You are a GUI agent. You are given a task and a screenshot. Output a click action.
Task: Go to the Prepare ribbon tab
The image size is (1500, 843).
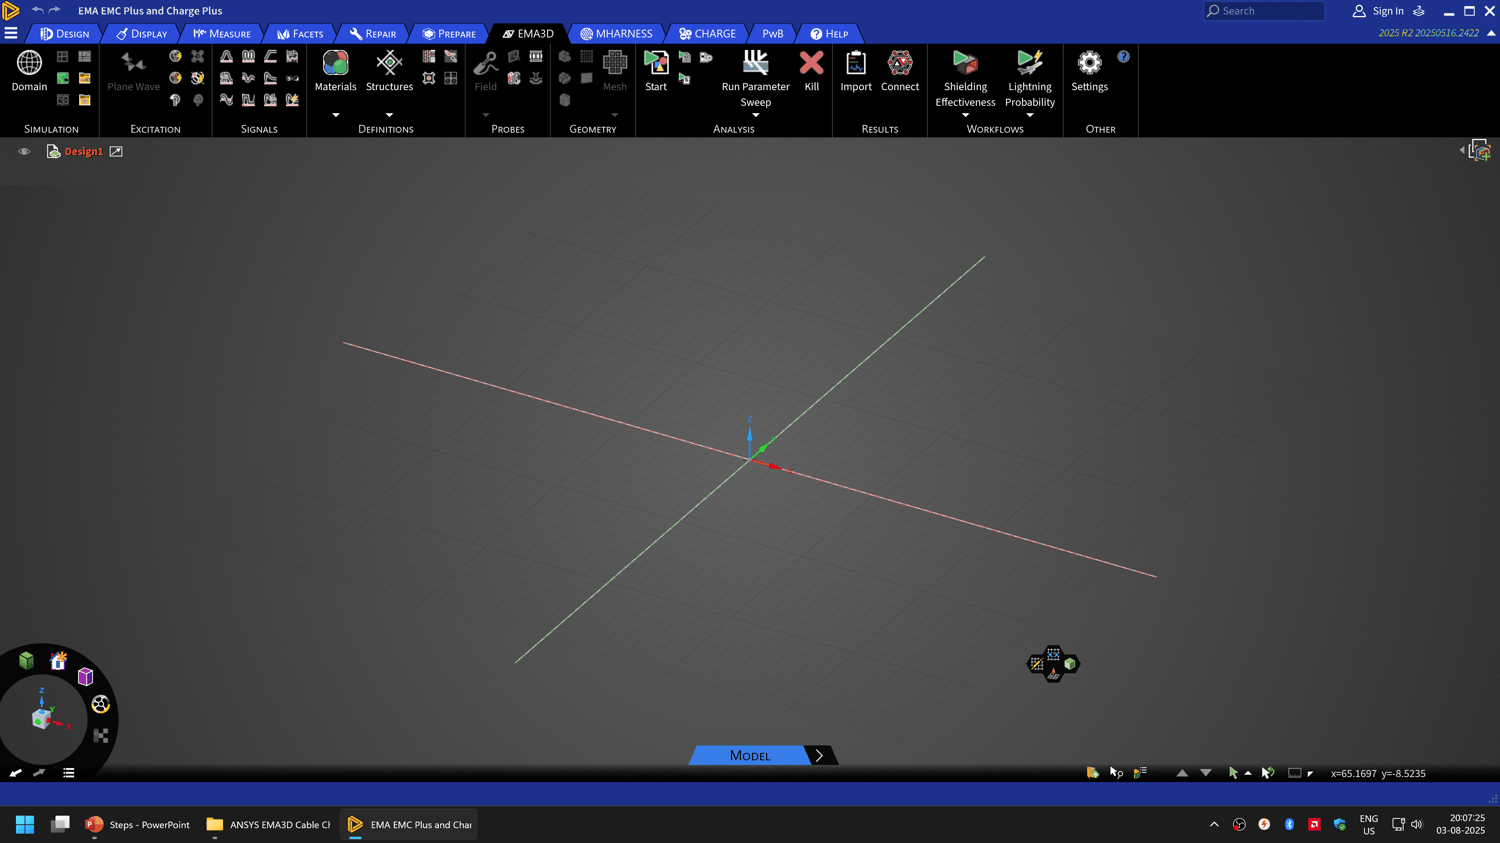[449, 34]
